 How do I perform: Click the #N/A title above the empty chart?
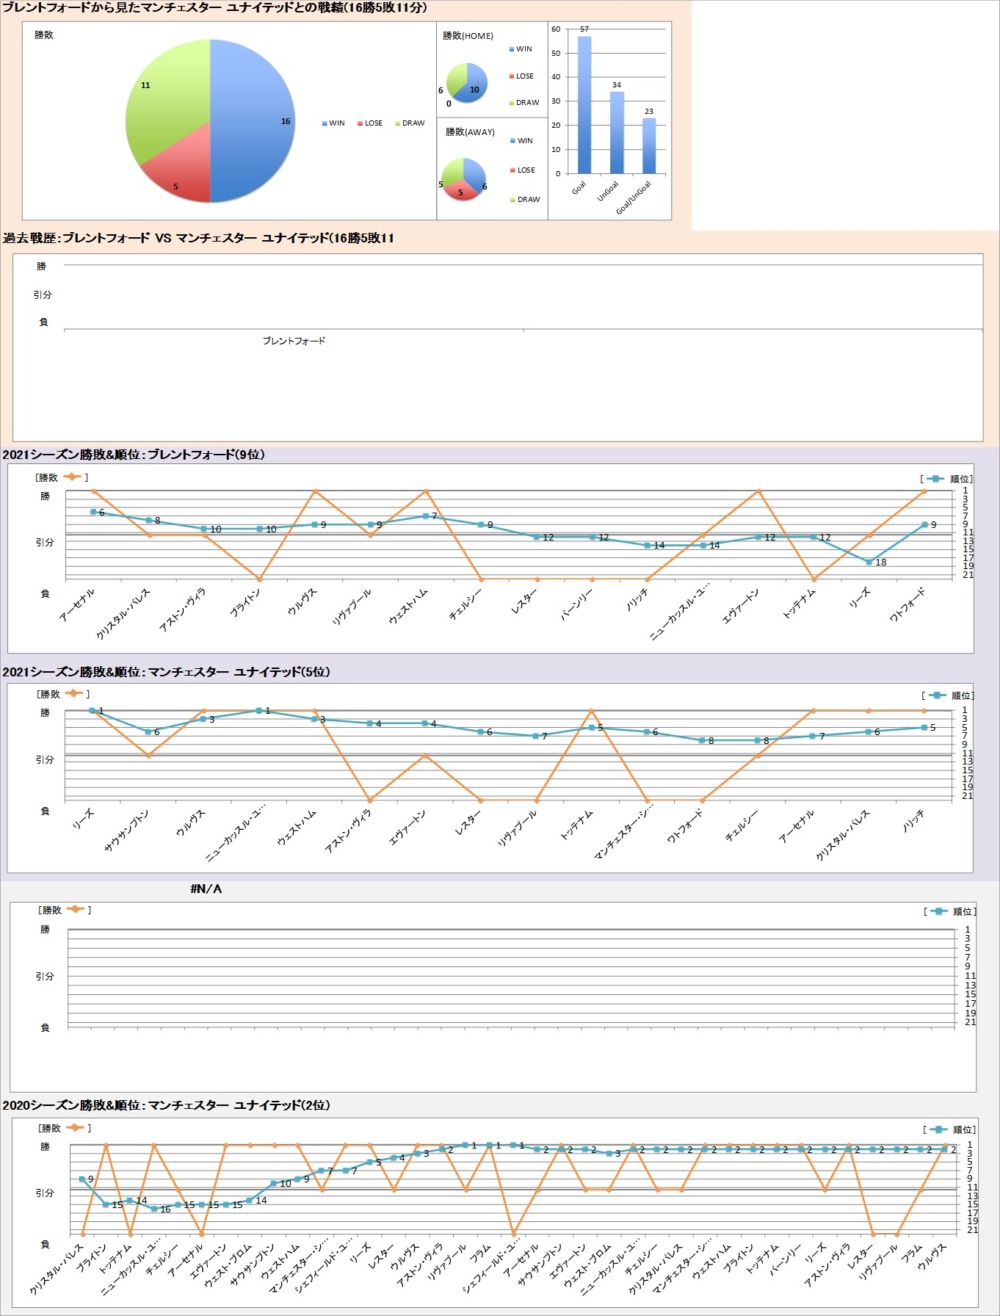(207, 889)
